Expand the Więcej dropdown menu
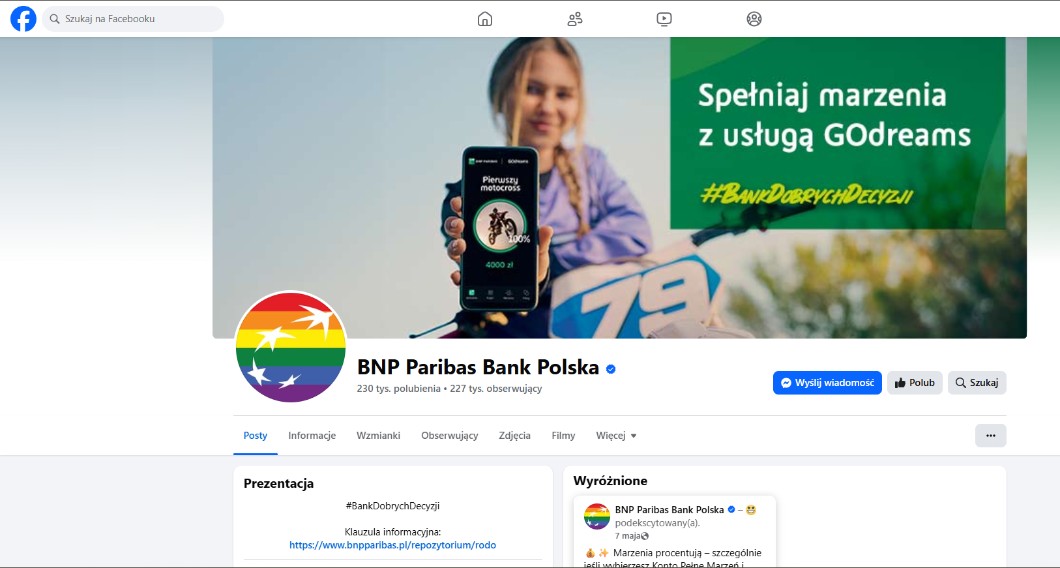 point(616,435)
